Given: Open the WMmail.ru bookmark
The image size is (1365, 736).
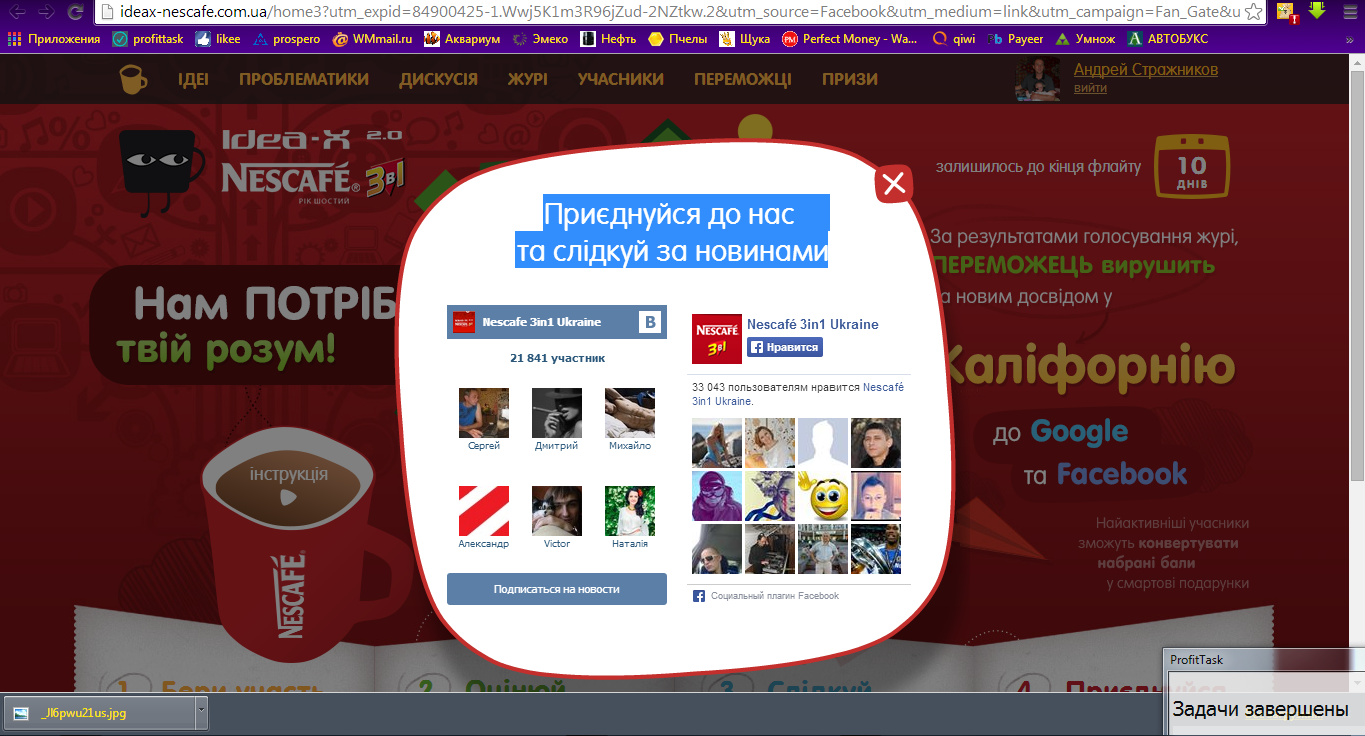Looking at the screenshot, I should pyautogui.click(x=372, y=39).
